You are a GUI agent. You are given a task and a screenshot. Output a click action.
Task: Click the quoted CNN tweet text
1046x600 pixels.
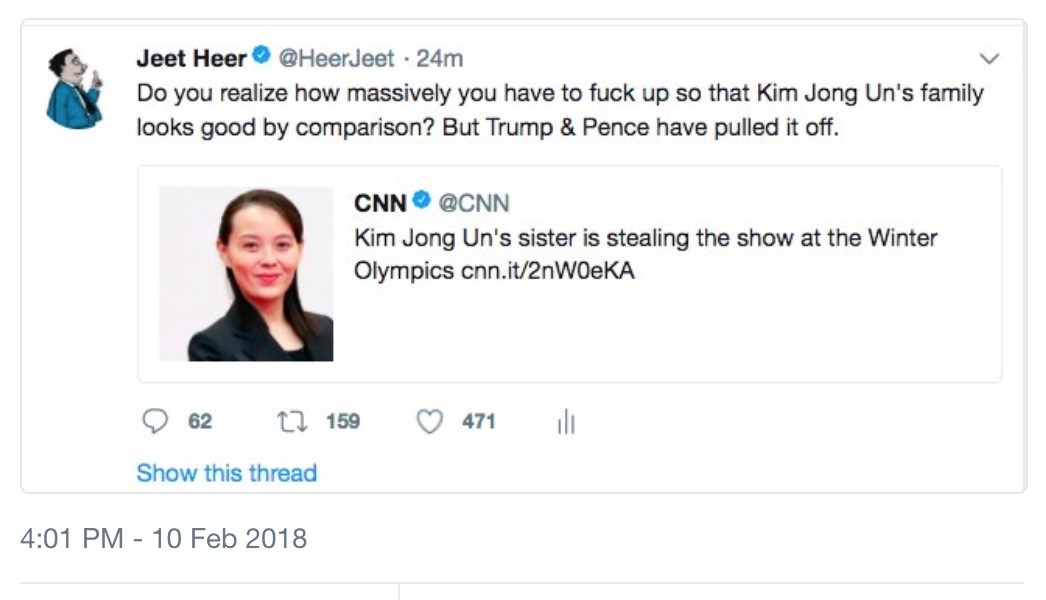[x=646, y=254]
